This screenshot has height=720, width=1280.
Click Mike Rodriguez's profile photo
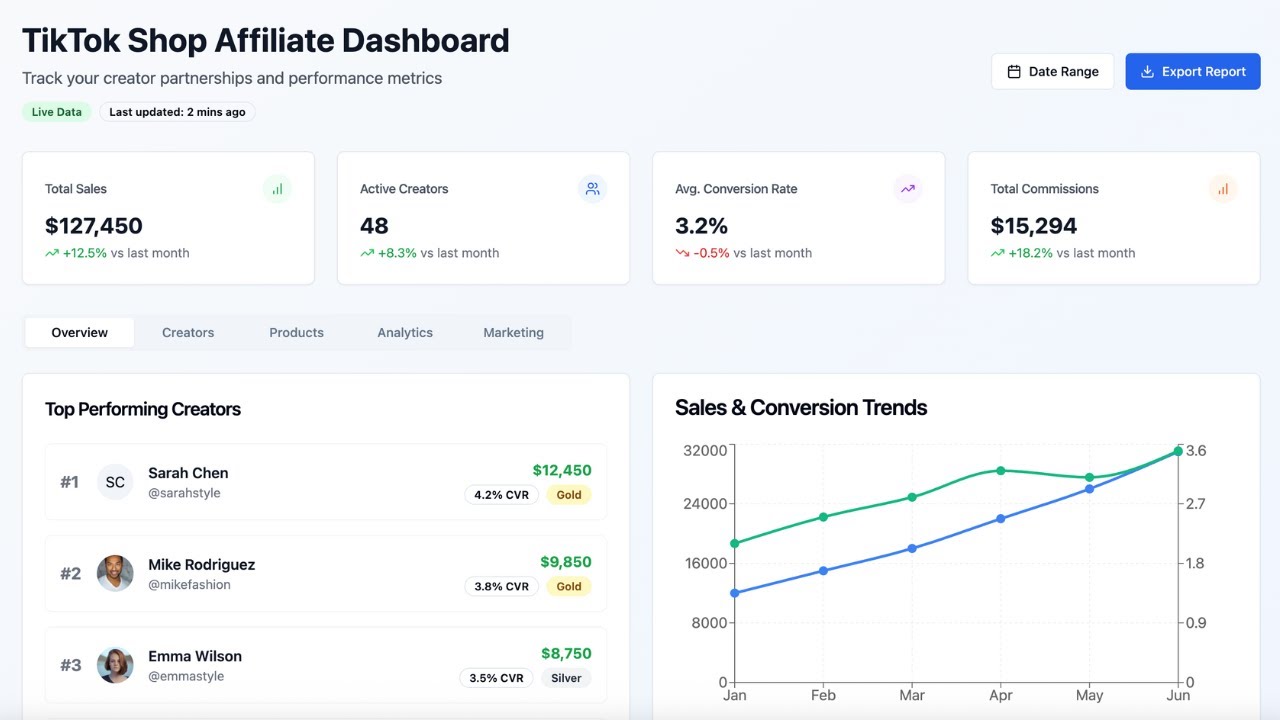point(115,574)
